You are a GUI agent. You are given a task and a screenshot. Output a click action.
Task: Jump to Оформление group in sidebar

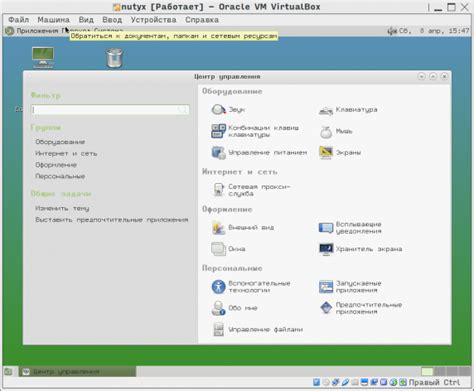pos(56,165)
